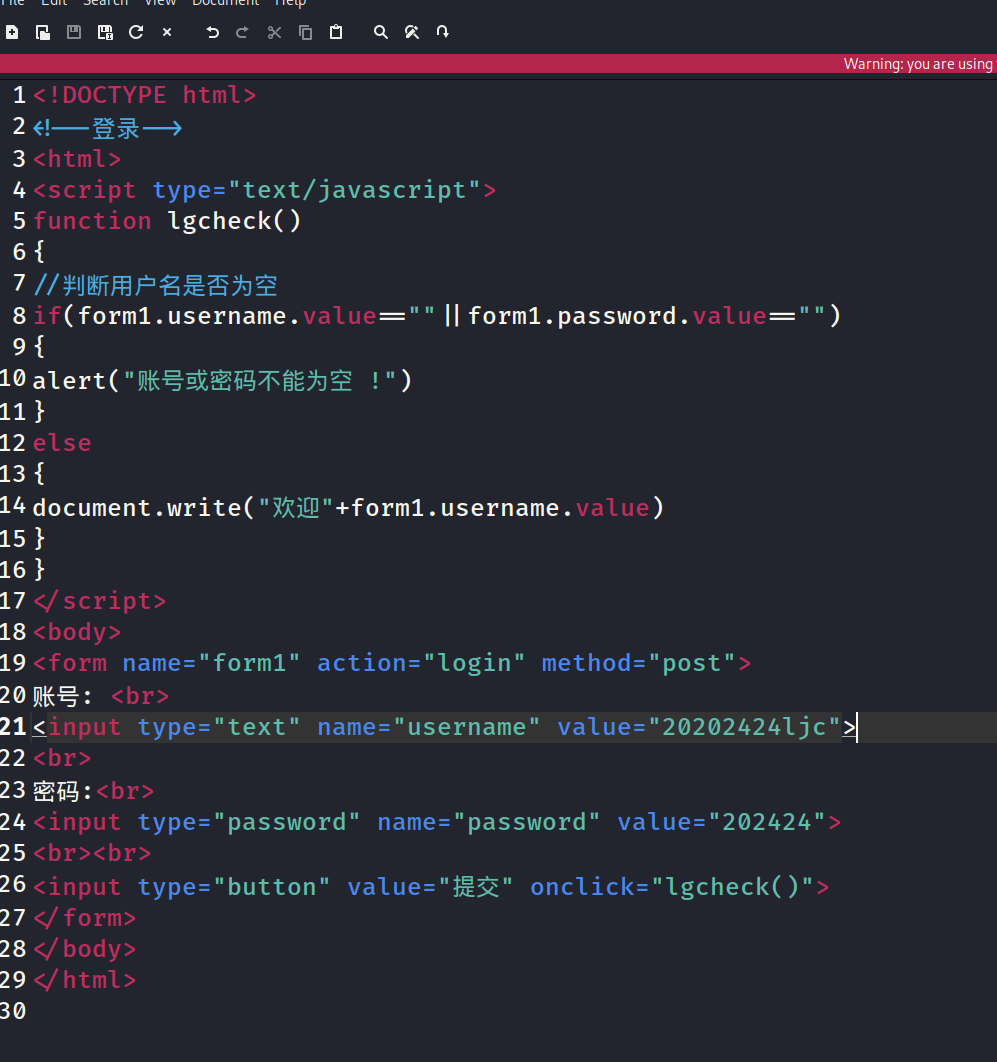Open Find and Replace icon

click(x=412, y=32)
